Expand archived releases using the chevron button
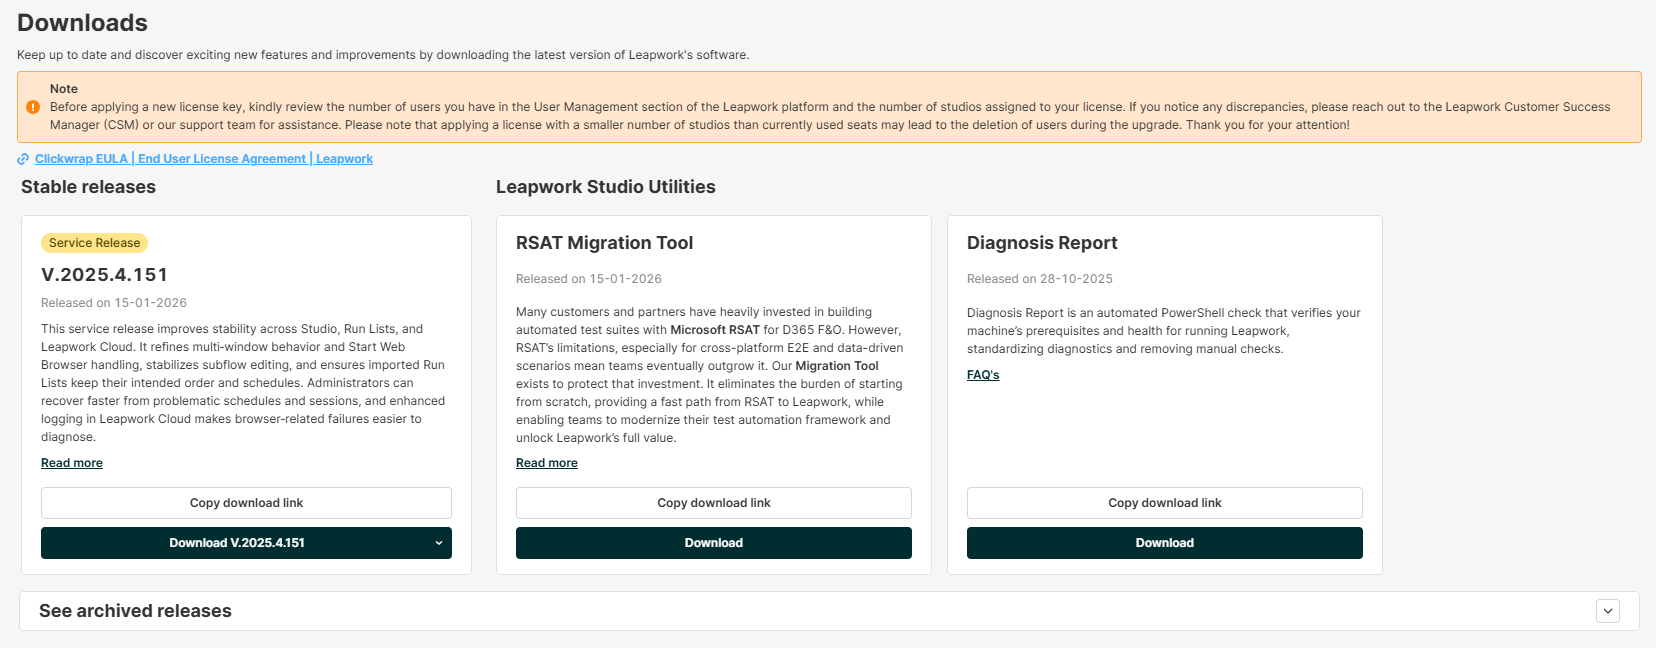This screenshot has width=1656, height=648. 1607,611
